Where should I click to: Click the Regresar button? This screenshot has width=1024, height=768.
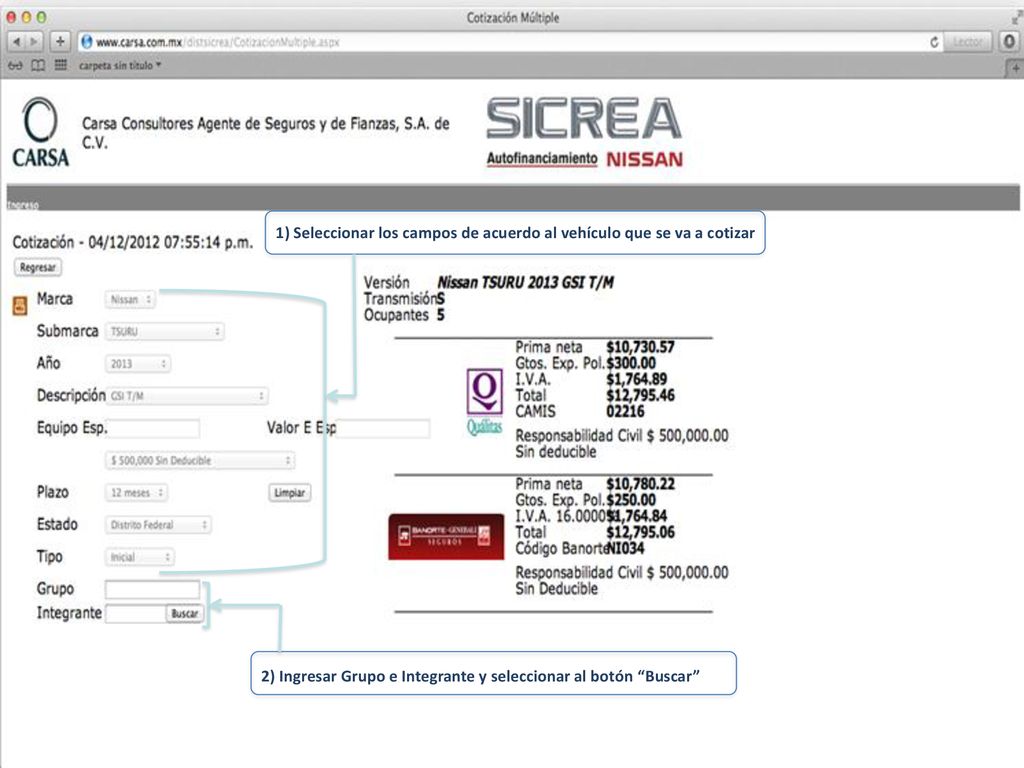(x=37, y=267)
